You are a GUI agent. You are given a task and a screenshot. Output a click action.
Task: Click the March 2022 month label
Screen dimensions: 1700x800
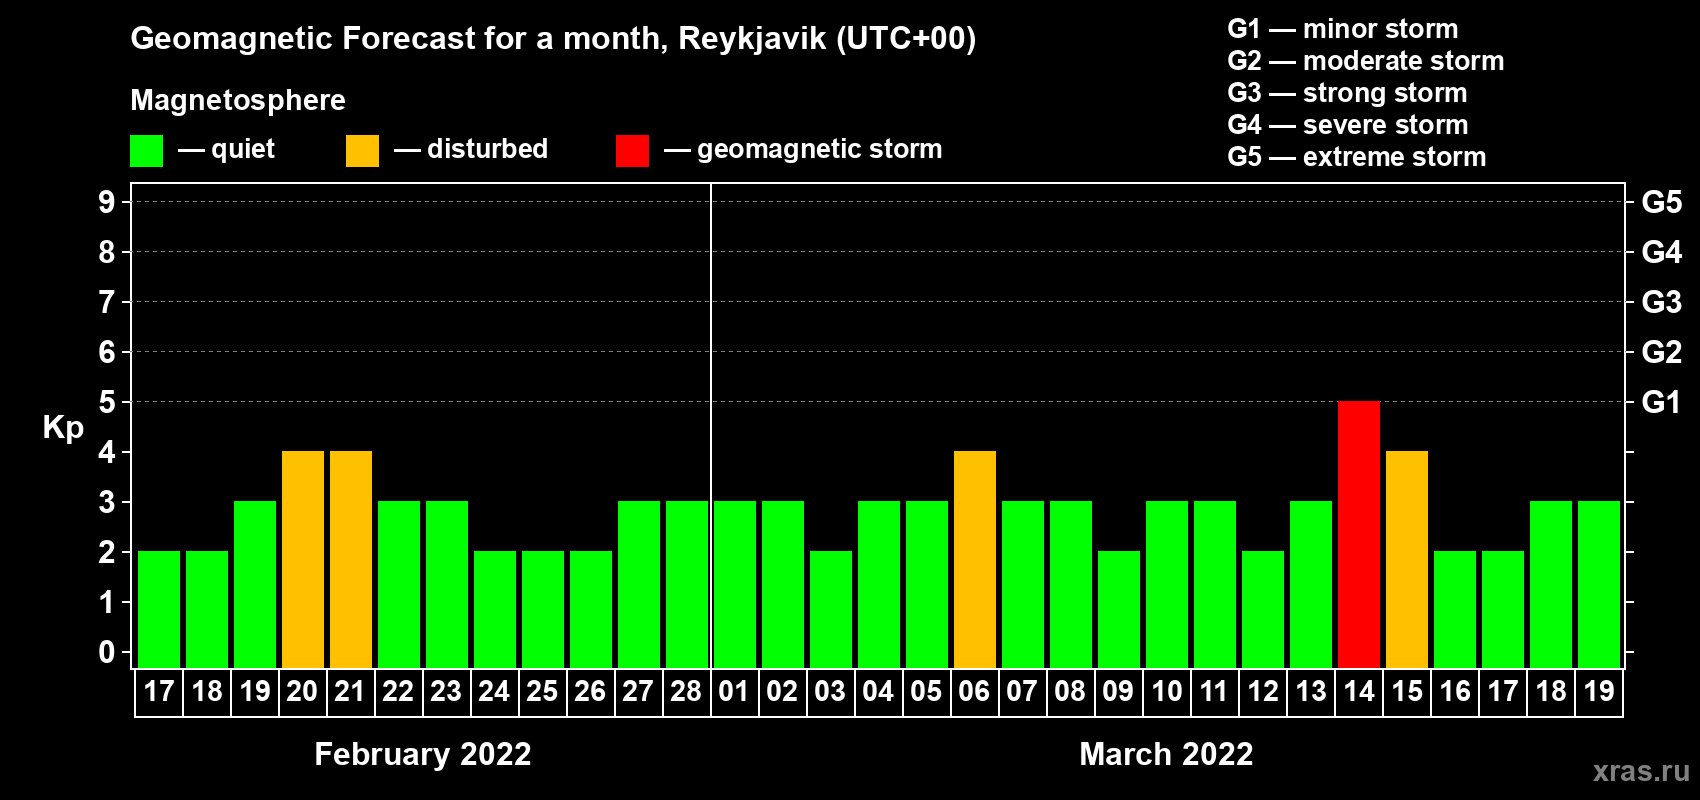click(x=1166, y=754)
